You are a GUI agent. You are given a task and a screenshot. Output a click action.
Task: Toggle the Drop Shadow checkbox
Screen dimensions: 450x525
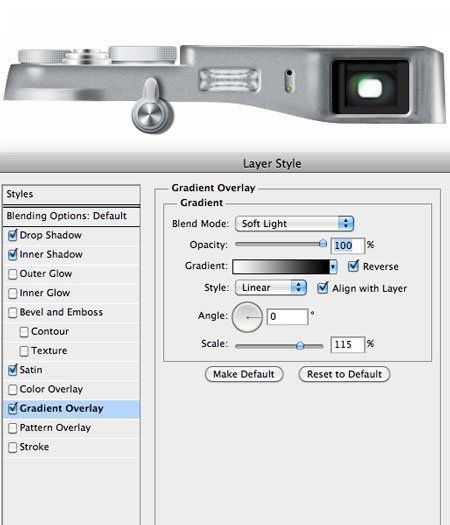13,235
